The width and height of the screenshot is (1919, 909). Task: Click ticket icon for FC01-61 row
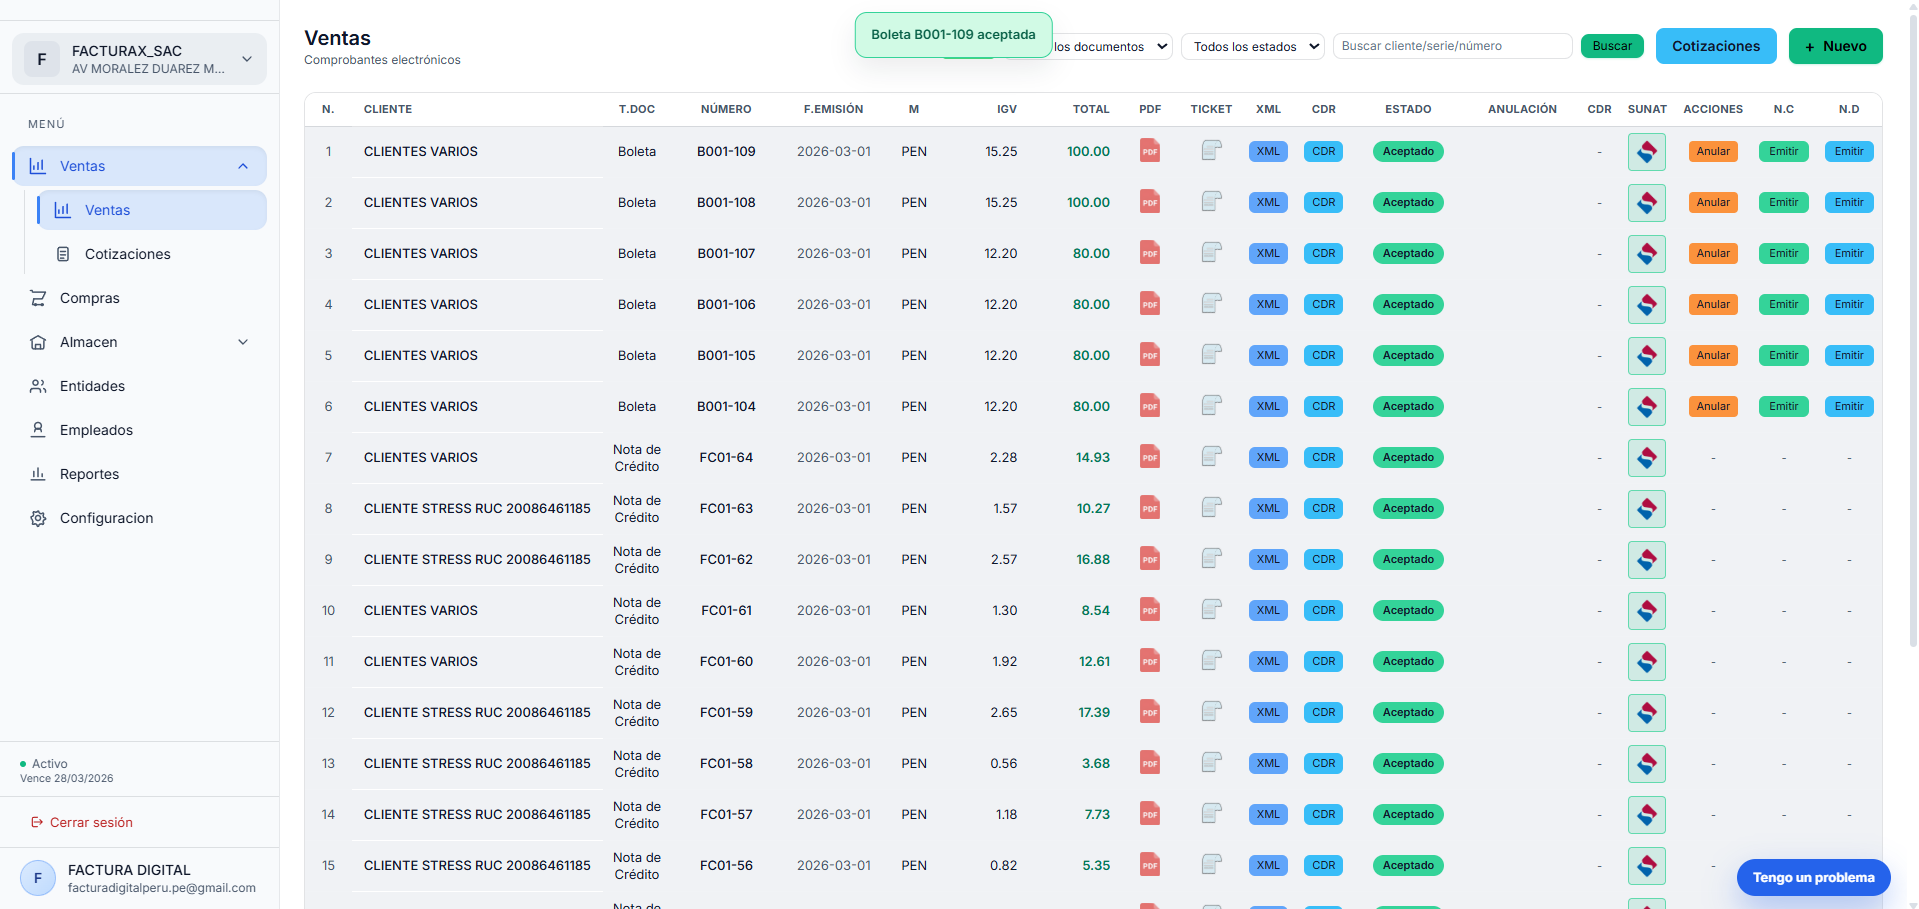click(1211, 610)
